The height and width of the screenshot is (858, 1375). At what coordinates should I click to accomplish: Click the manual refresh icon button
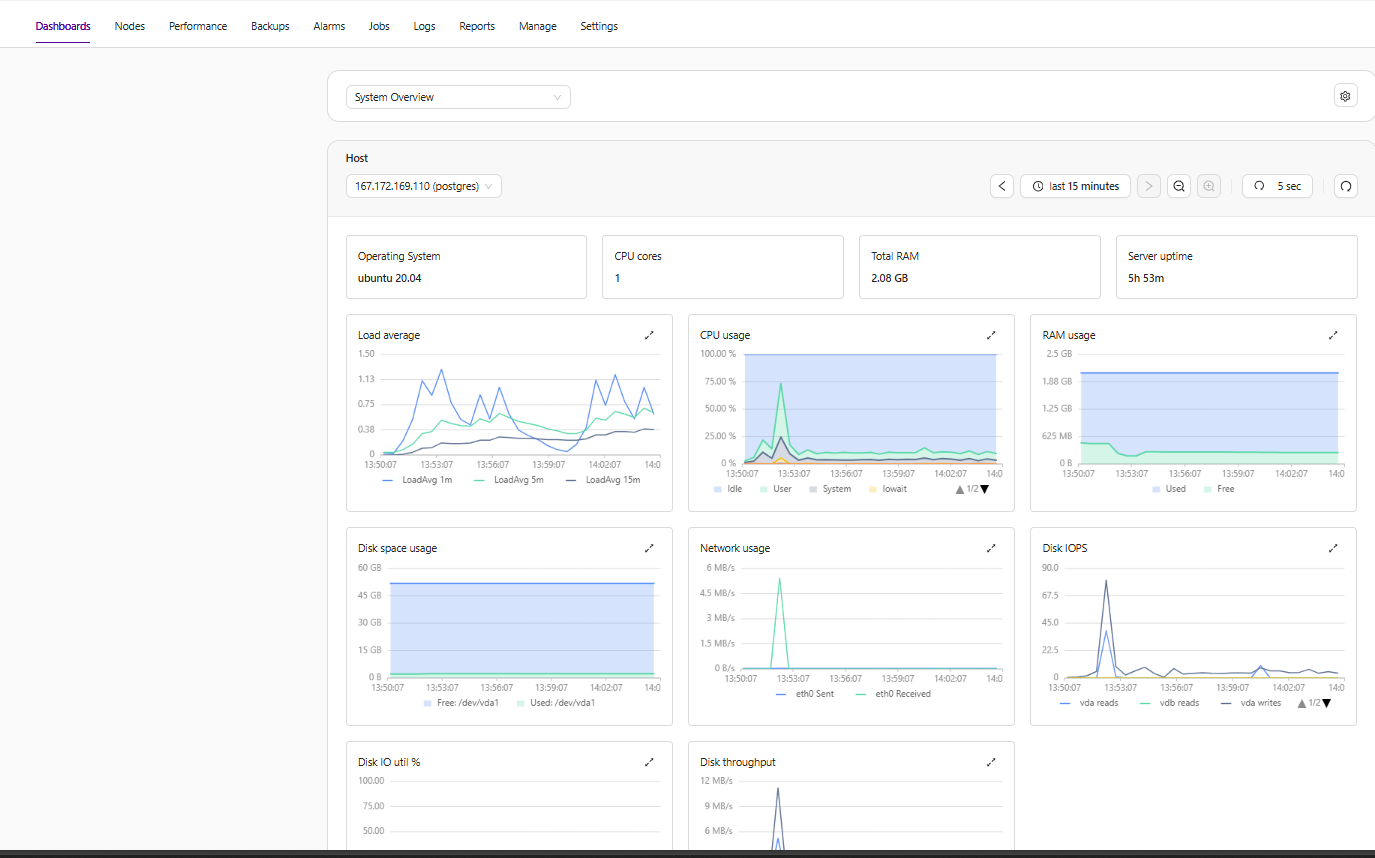(x=1345, y=186)
